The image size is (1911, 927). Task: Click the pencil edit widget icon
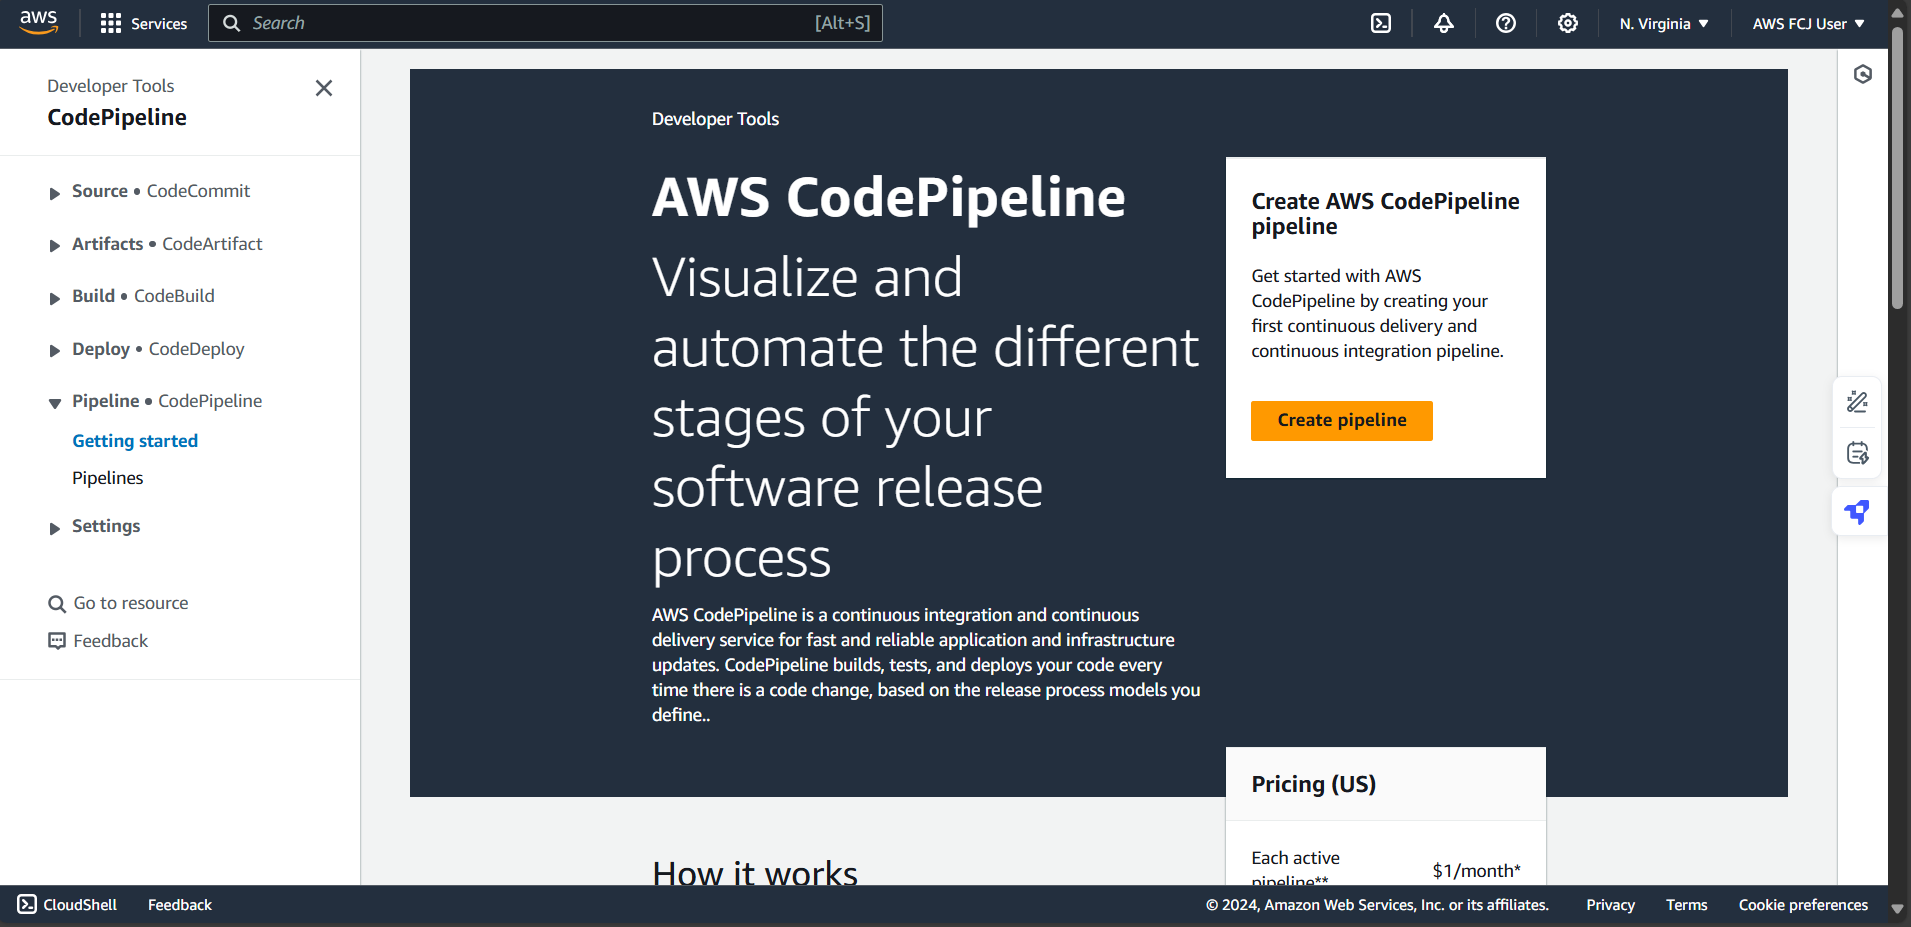(1857, 402)
